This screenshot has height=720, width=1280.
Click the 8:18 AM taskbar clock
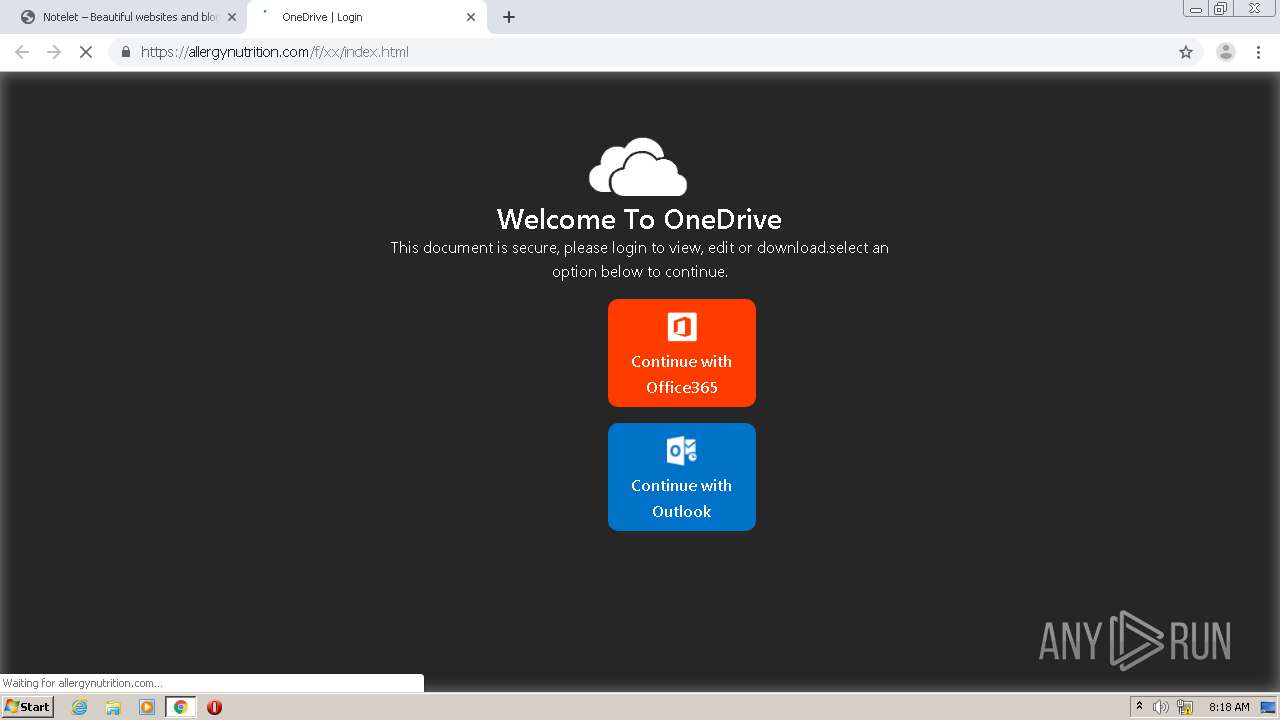pyautogui.click(x=1229, y=707)
